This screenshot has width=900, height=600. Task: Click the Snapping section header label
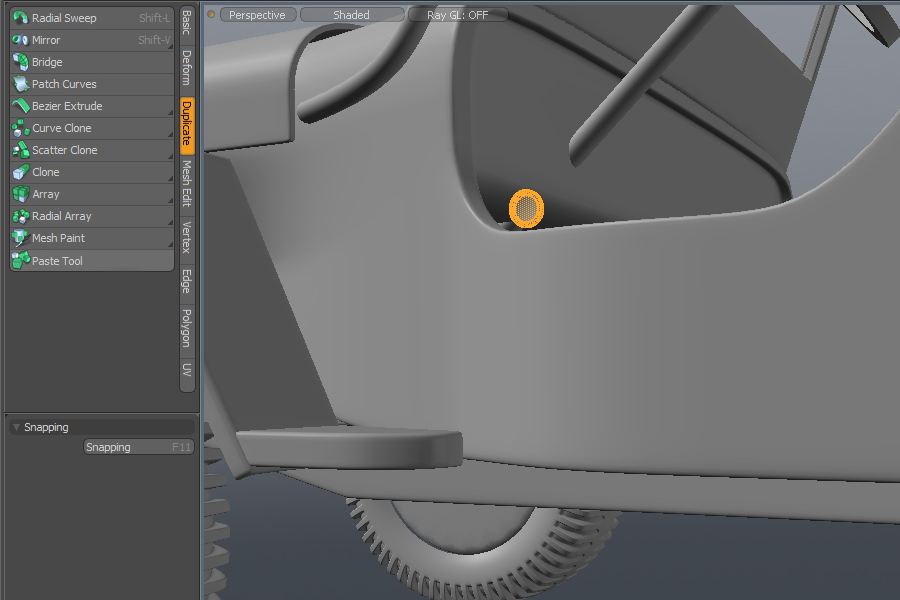tap(46, 427)
